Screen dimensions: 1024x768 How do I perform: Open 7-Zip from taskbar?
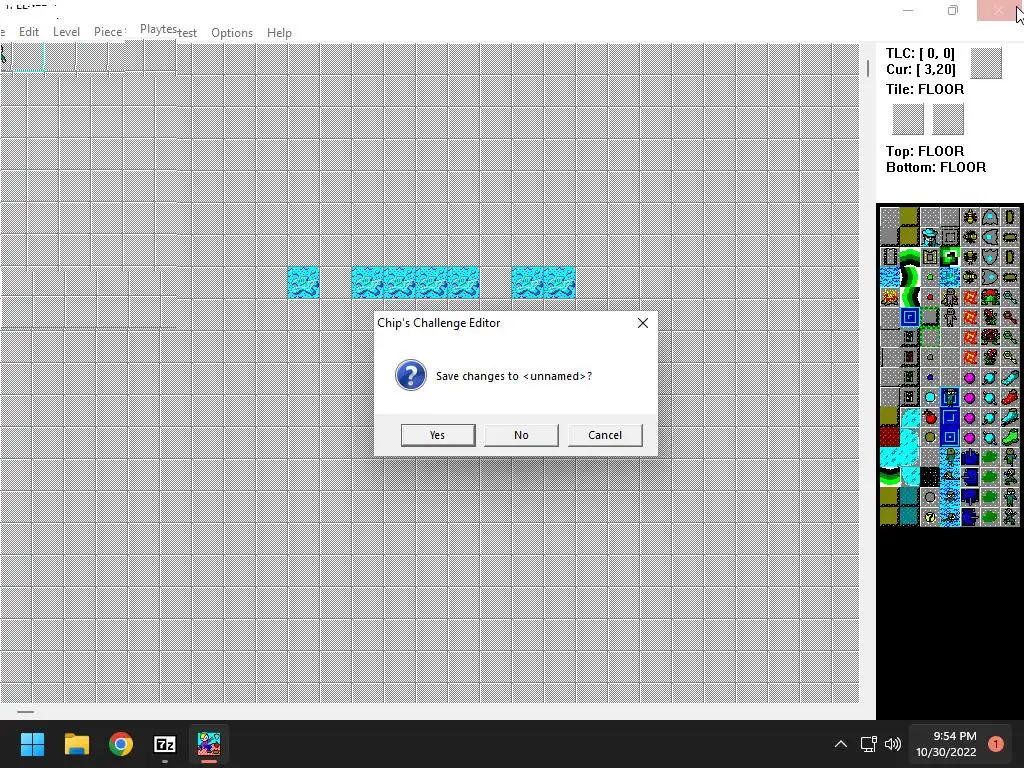165,744
